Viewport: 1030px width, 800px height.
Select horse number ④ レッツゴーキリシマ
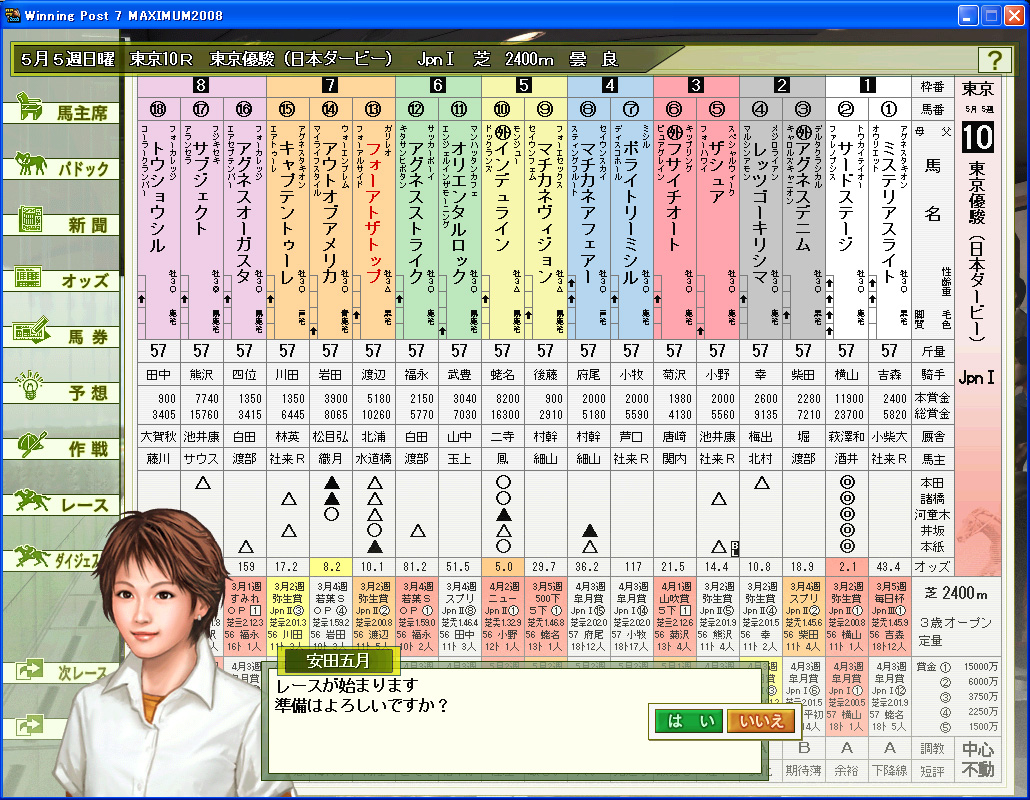point(760,230)
